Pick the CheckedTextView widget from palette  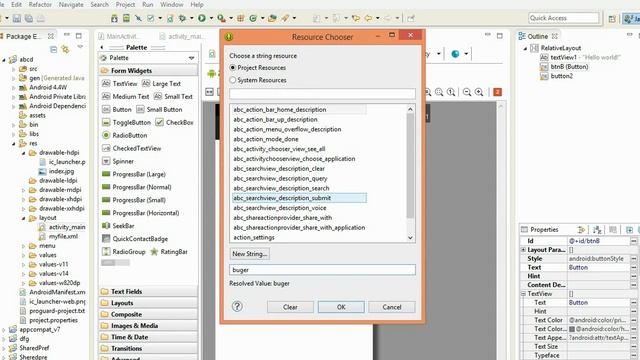[131, 148]
